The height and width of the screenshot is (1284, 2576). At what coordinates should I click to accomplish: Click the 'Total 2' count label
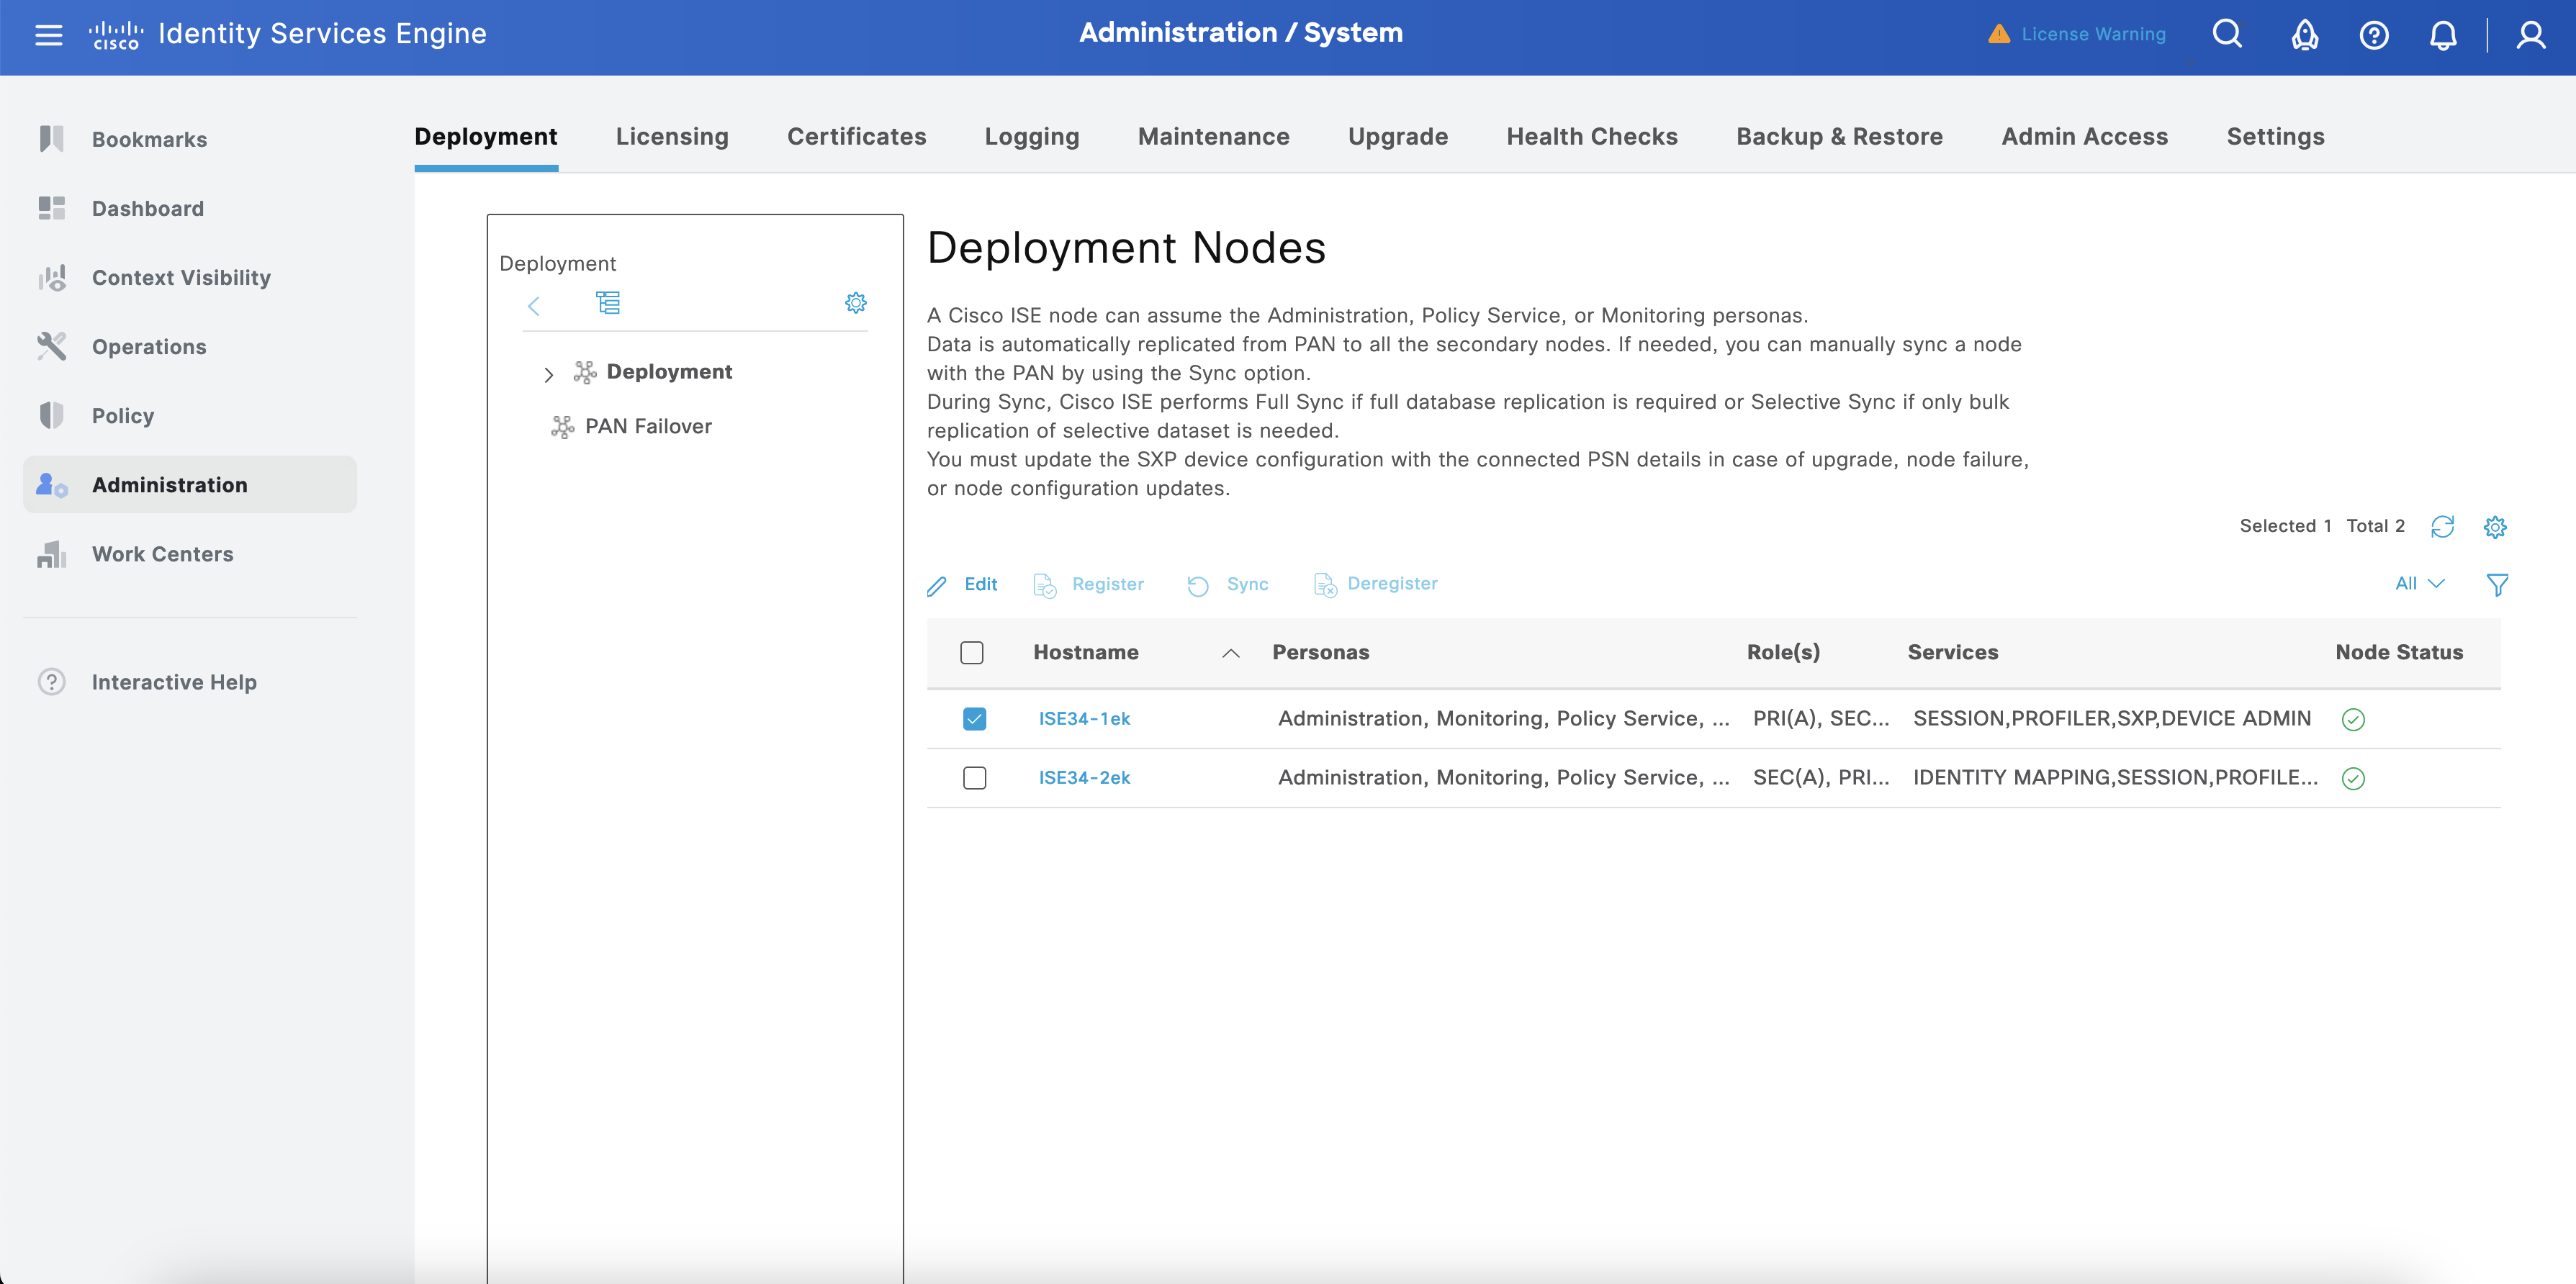2375,526
